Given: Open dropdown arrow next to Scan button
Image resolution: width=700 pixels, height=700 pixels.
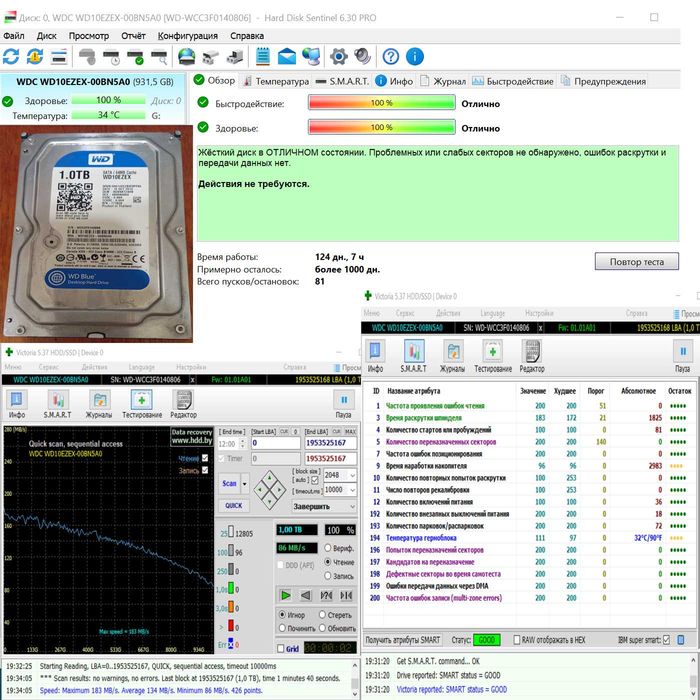Looking at the screenshot, I should pos(245,484).
